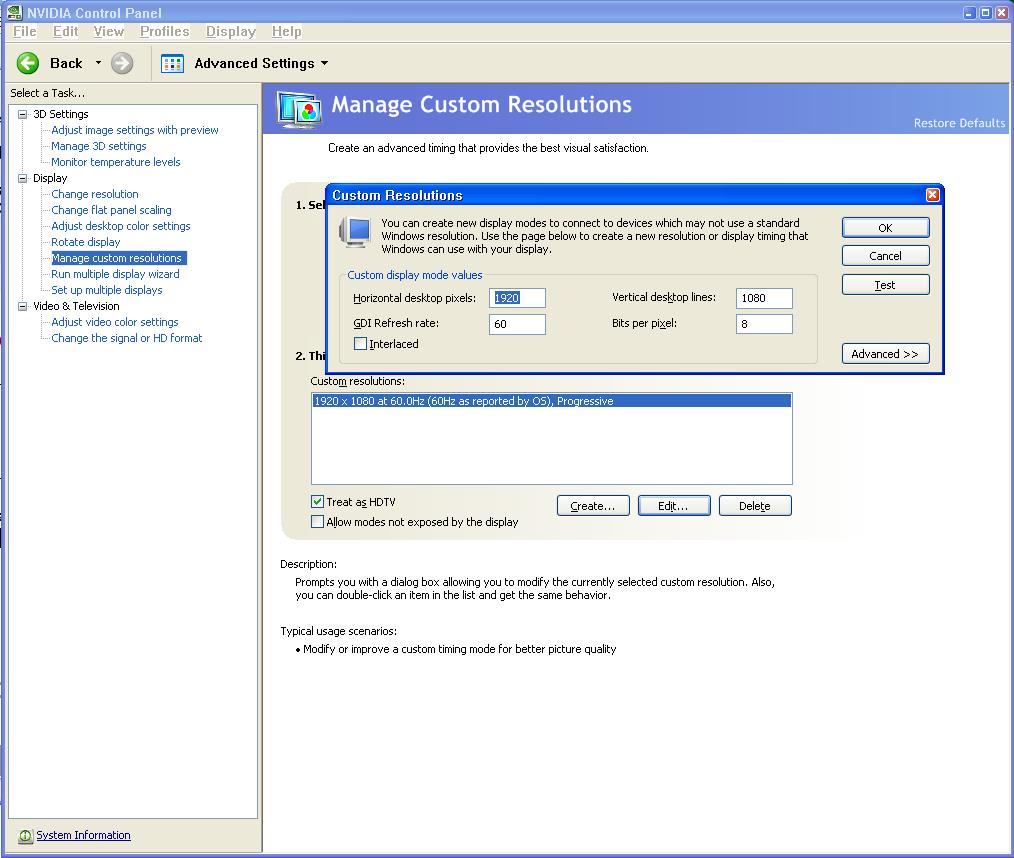Click the Manage Custom Resolutions header icon
The image size is (1014, 858).
pyautogui.click(x=299, y=110)
